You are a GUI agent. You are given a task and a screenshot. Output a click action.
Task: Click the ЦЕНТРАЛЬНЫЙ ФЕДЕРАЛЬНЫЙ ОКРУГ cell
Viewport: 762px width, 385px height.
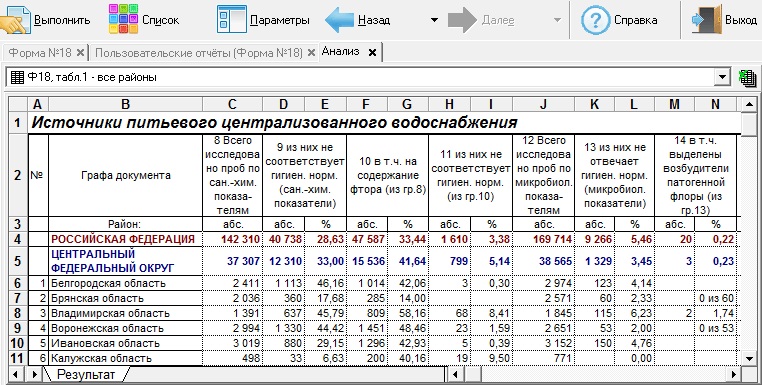tap(125, 261)
